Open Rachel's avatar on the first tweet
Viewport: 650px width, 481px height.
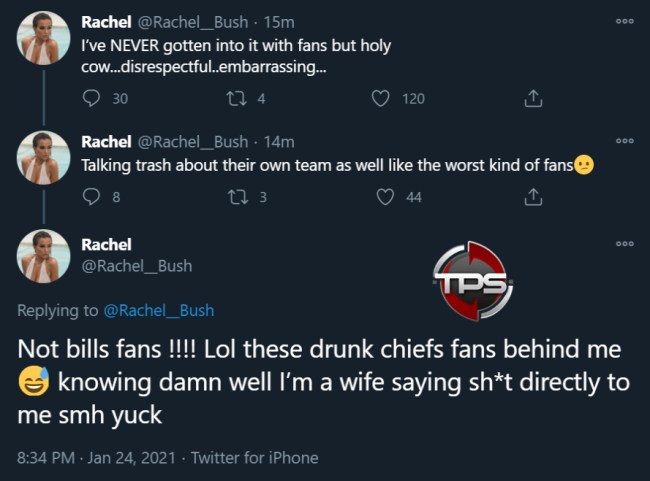[x=43, y=39]
